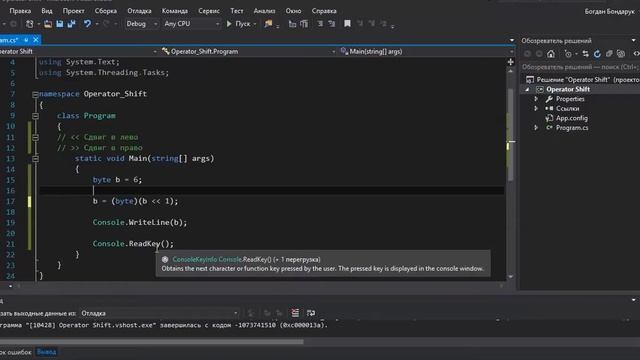Click the split editor plus icon above scrollbar

coord(511,62)
